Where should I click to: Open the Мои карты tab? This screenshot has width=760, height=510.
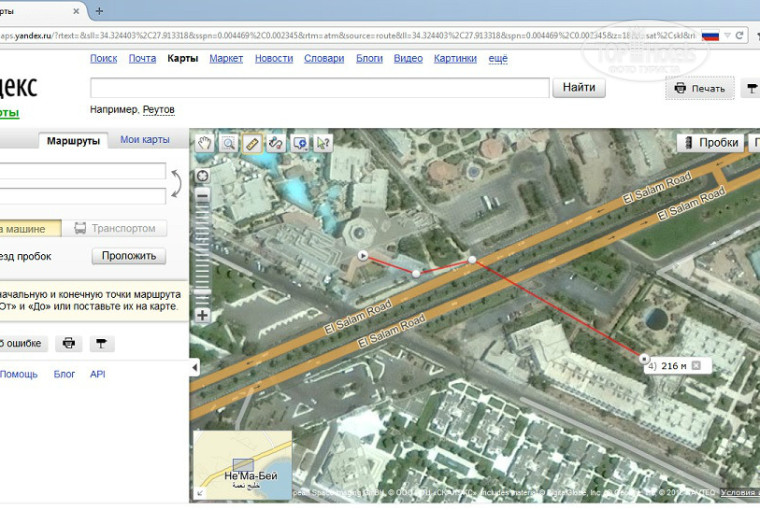[144, 139]
